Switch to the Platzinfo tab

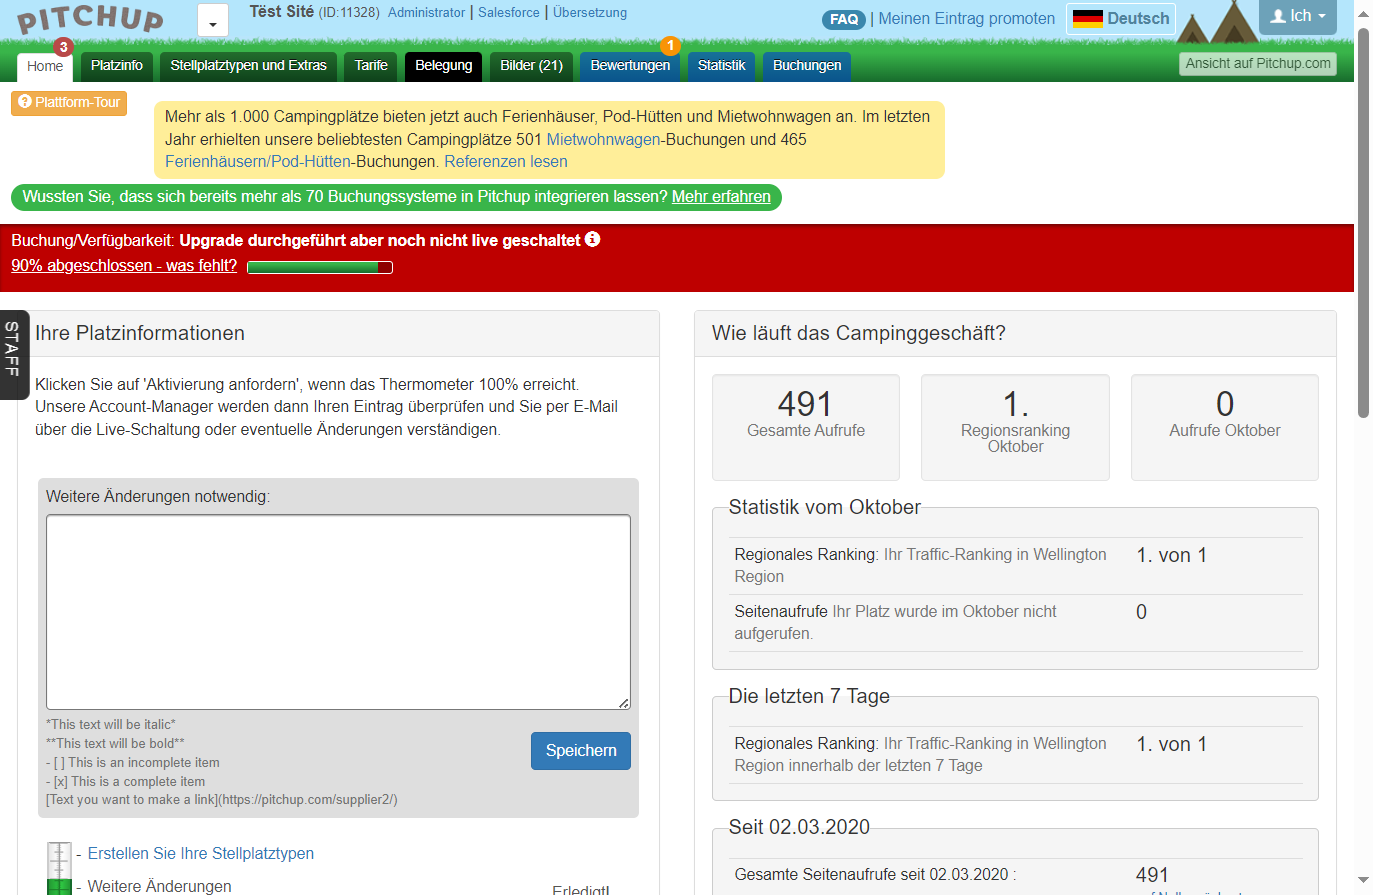pos(117,66)
